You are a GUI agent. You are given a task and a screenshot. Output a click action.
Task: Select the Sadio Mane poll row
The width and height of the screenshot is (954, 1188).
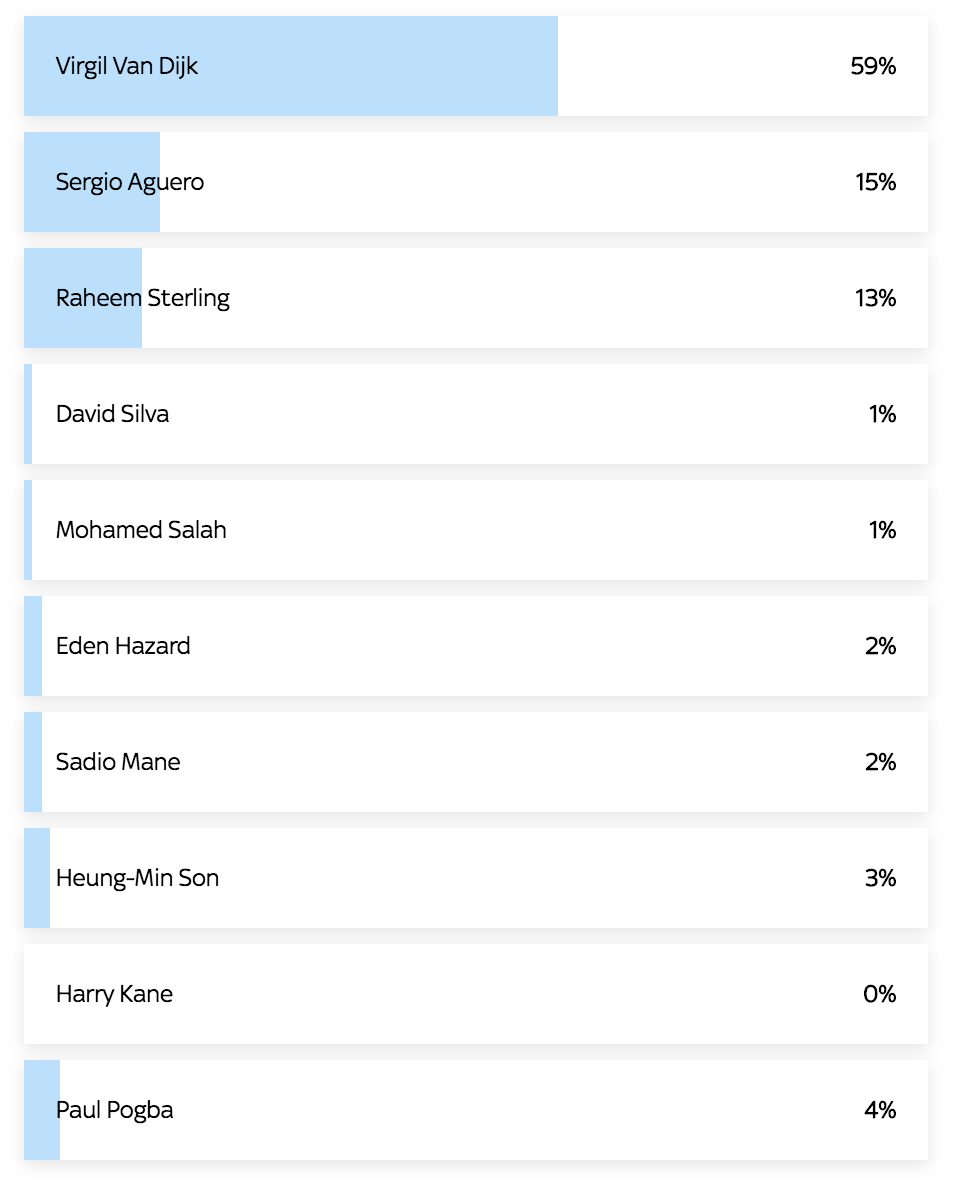(x=118, y=762)
